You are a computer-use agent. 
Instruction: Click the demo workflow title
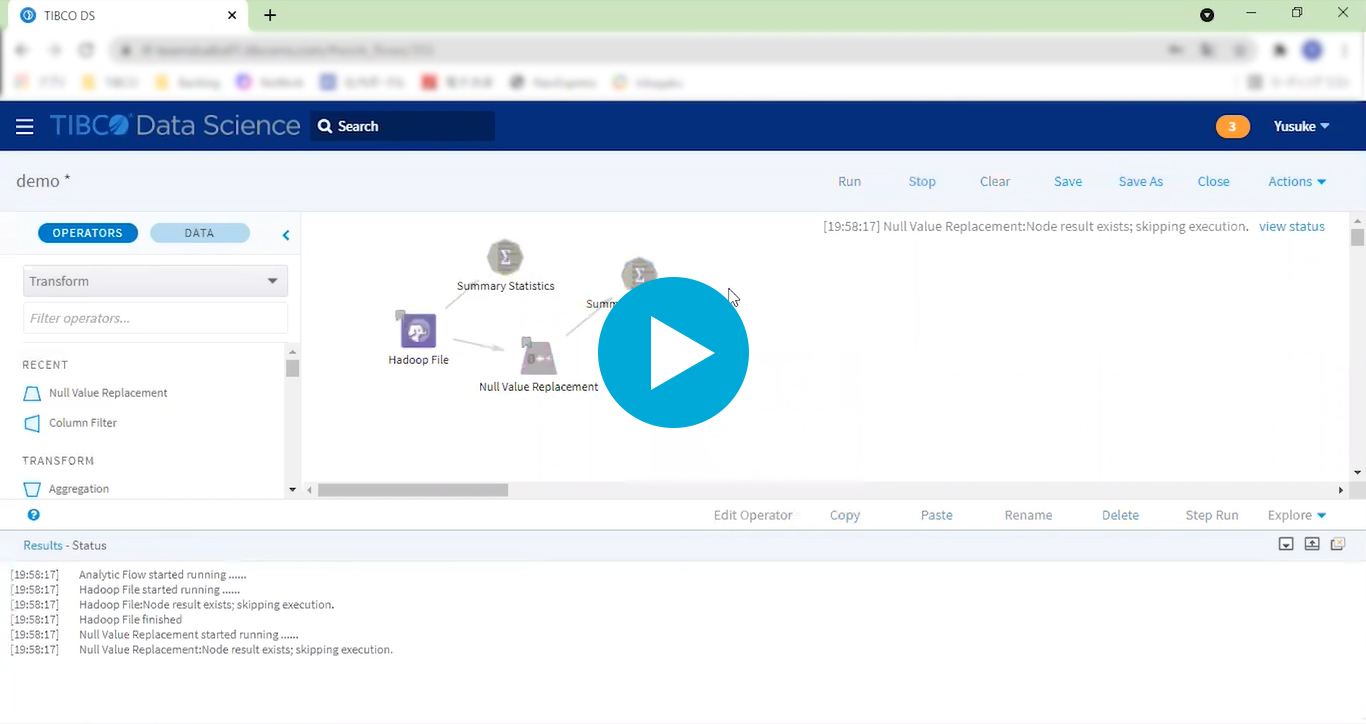tap(43, 181)
